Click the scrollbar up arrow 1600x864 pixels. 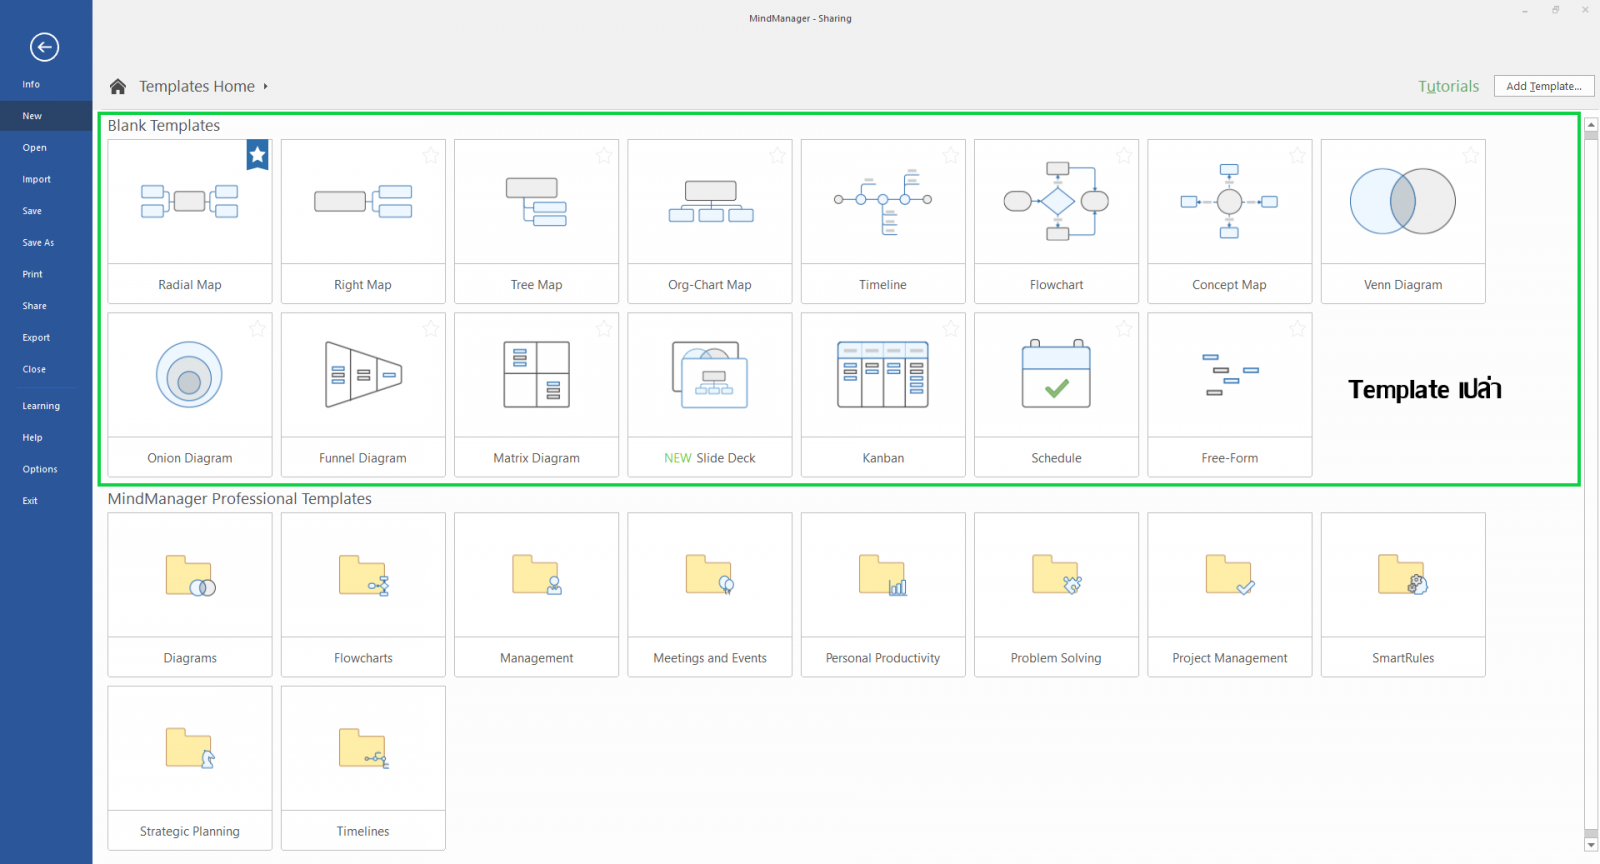pyautogui.click(x=1591, y=124)
